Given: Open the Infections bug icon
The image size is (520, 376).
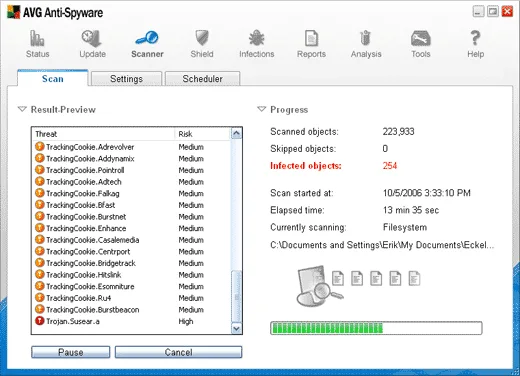Looking at the screenshot, I should tap(257, 38).
